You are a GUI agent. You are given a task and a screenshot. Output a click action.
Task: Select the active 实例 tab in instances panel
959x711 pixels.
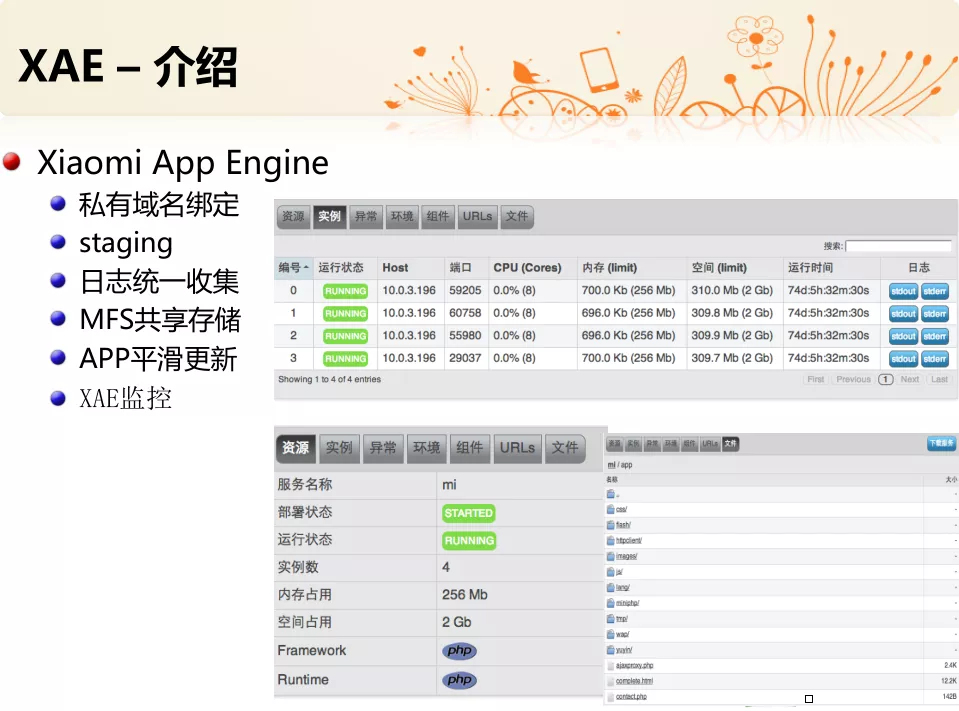(x=330, y=216)
